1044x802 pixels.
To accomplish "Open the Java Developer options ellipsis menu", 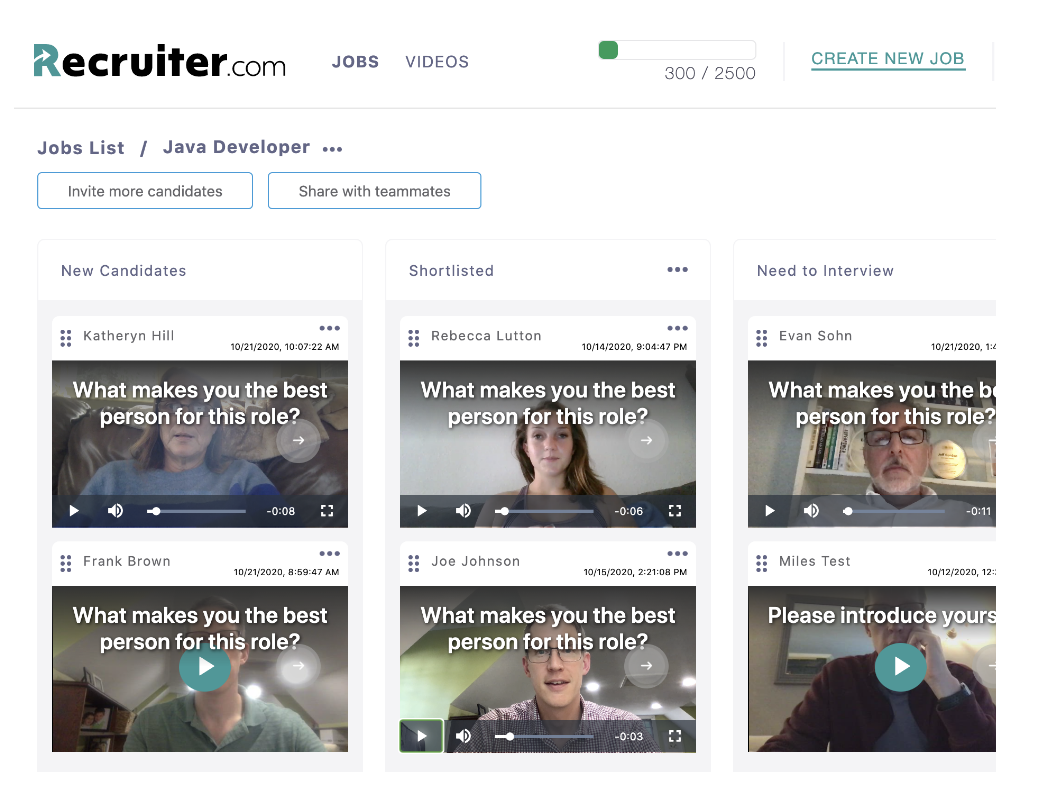I will (x=333, y=149).
